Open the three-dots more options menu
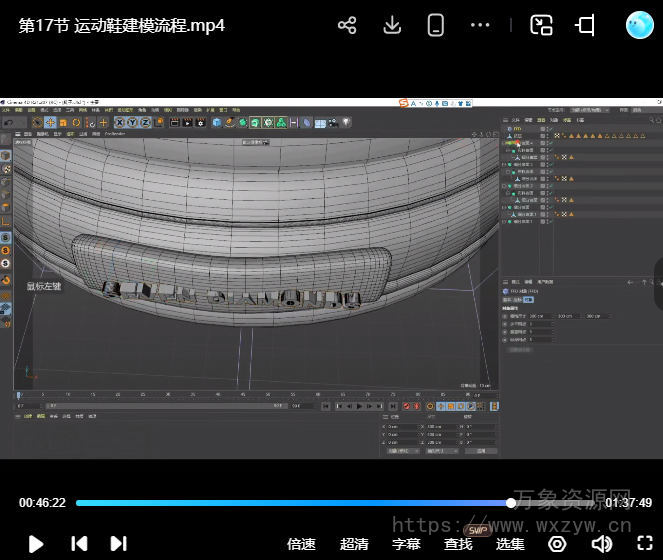 click(480, 25)
